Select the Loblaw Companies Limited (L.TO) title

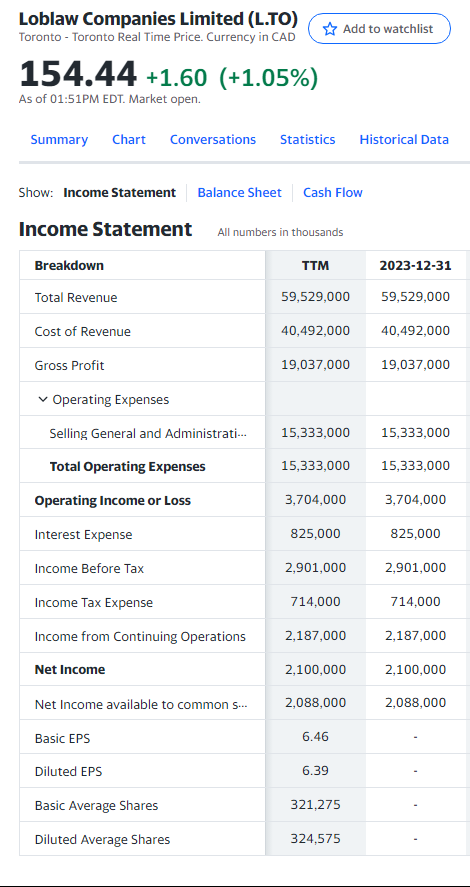pyautogui.click(x=158, y=19)
